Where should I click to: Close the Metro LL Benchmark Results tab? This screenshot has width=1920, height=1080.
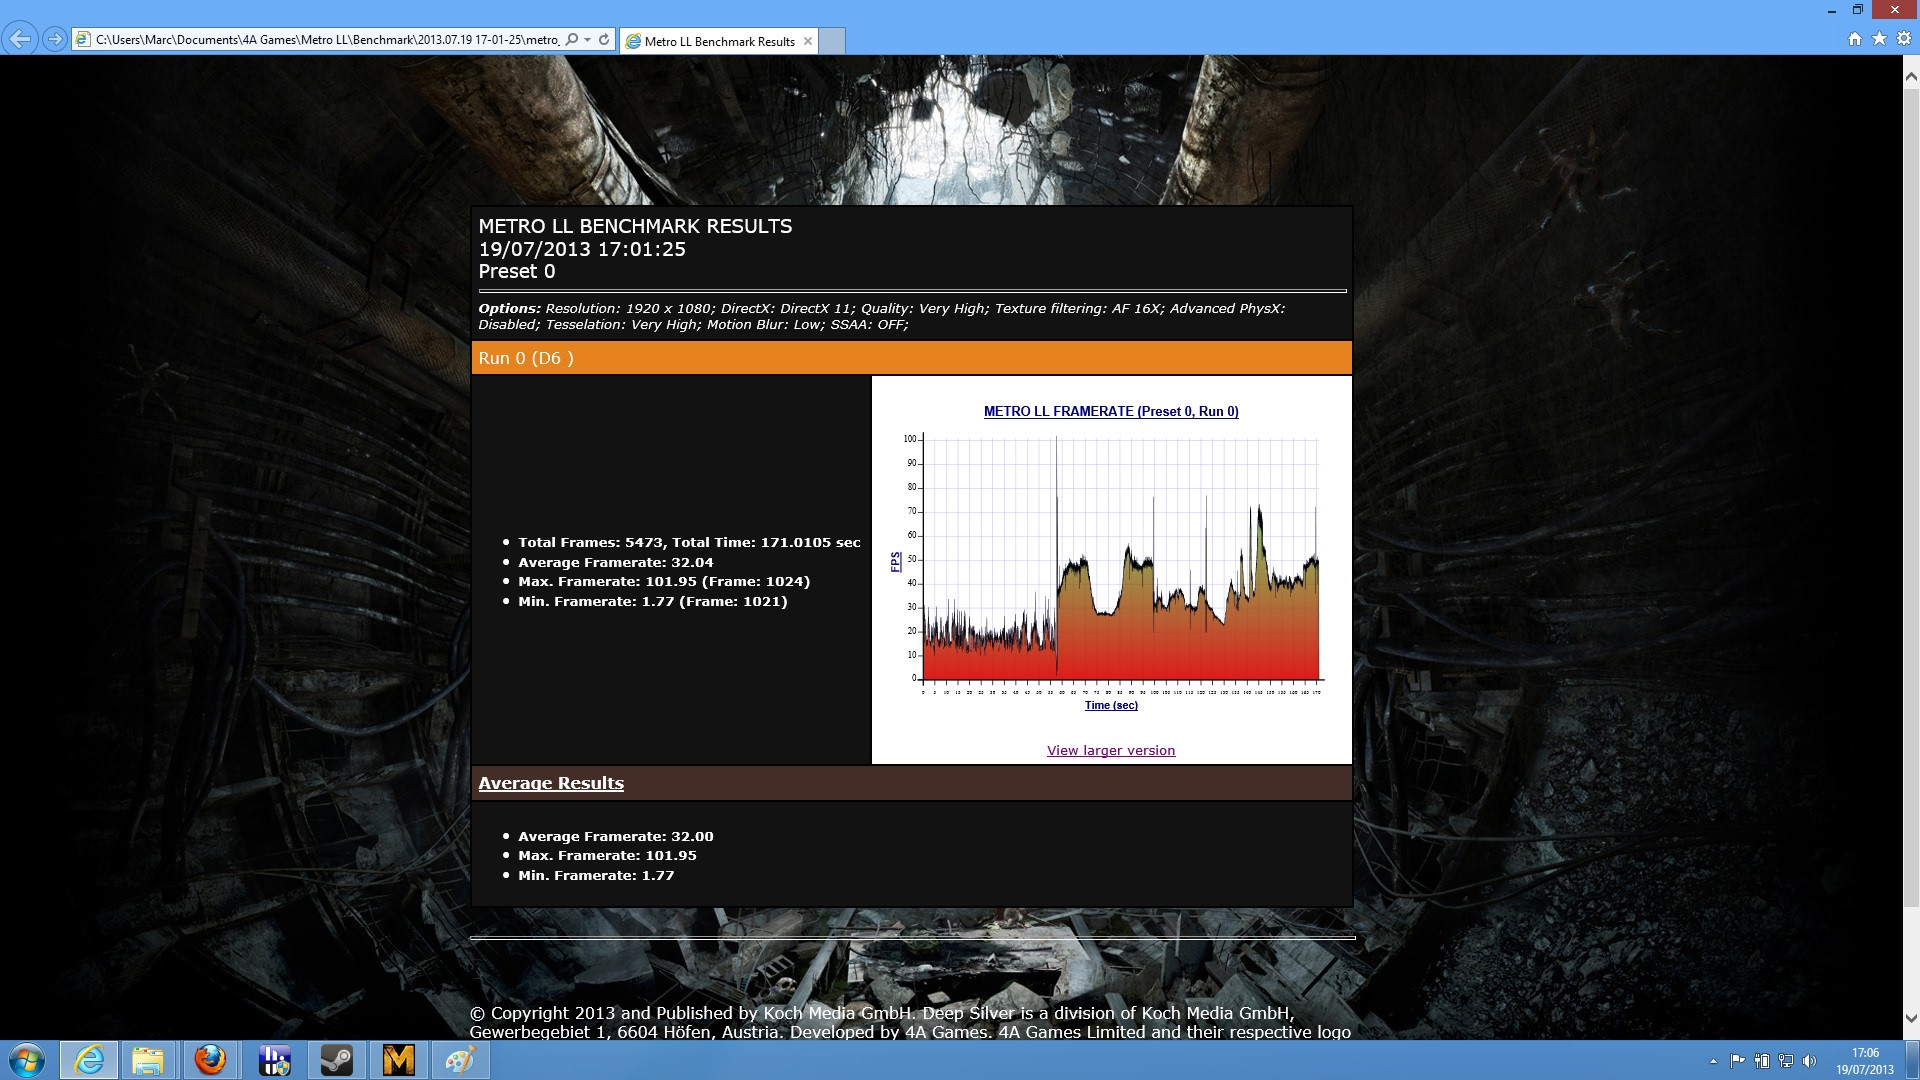[808, 41]
